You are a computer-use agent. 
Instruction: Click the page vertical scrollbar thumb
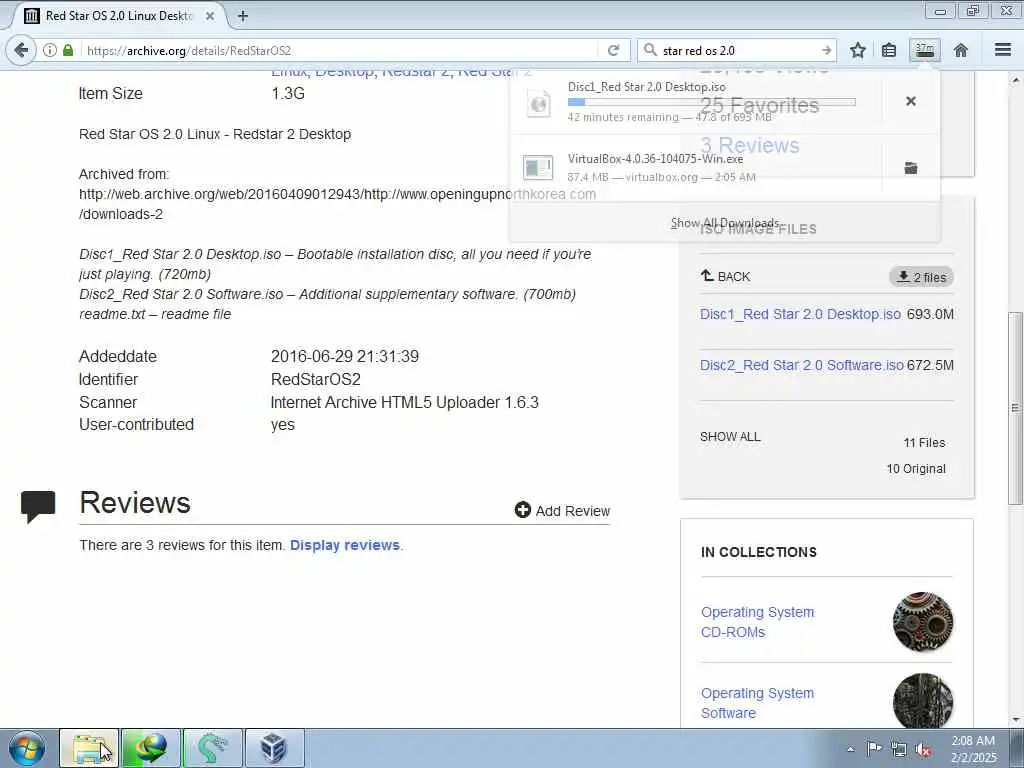1014,408
